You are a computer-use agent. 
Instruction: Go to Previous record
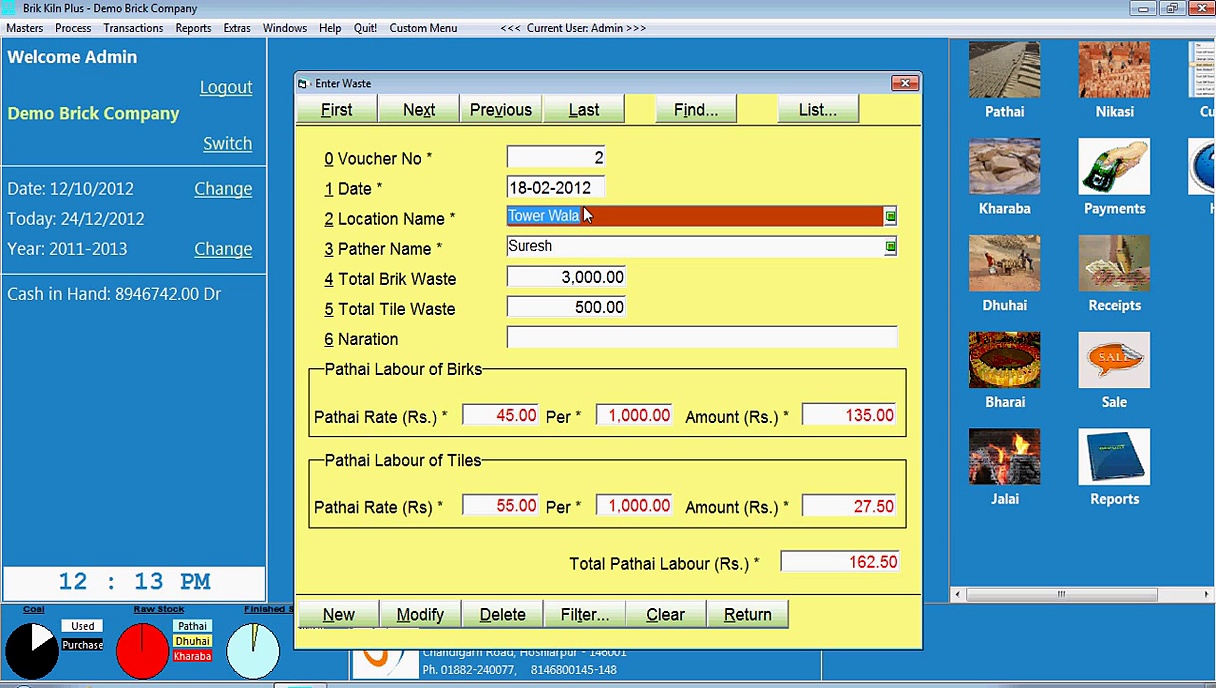pyautogui.click(x=501, y=109)
